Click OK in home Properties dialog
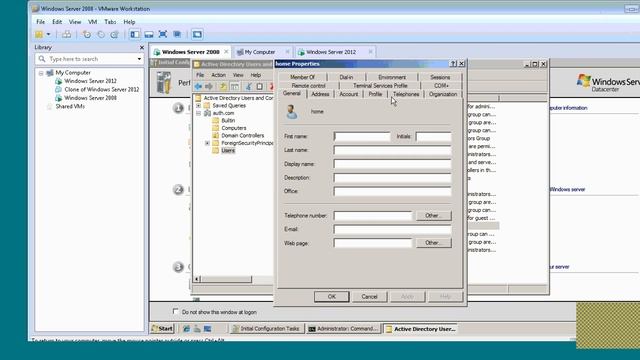Viewport: 640px width, 360px height. 331,297
